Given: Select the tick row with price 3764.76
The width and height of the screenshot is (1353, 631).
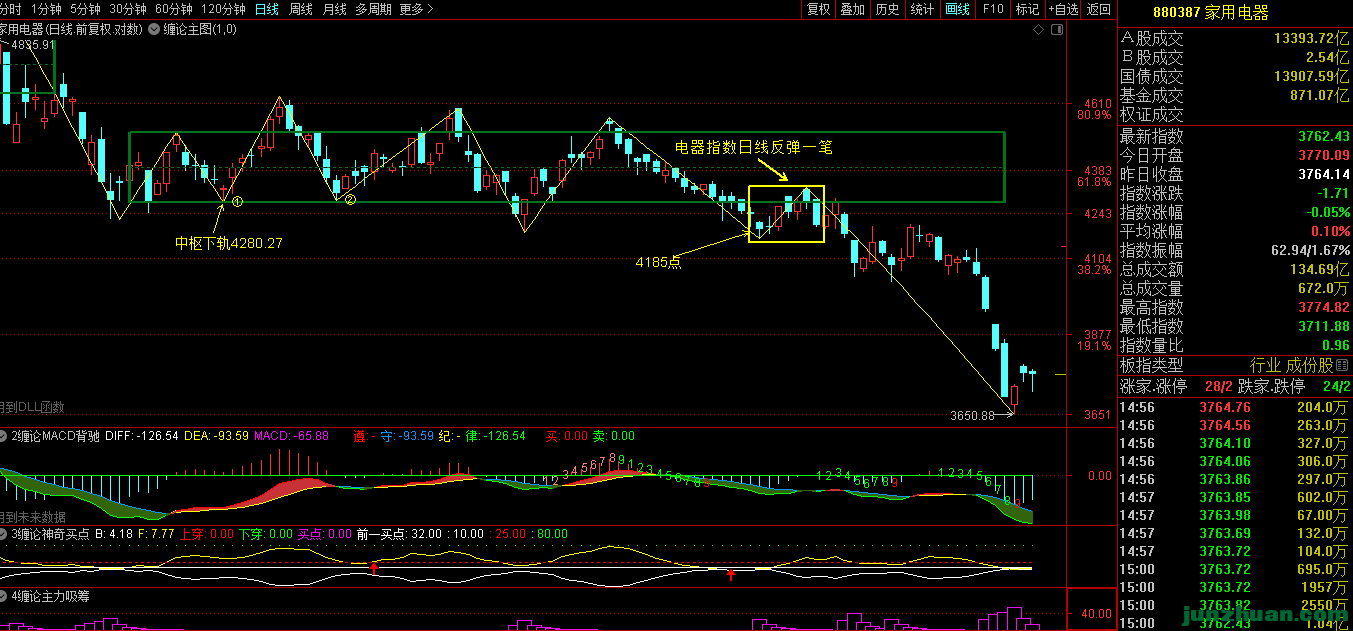Looking at the screenshot, I should point(1235,407).
